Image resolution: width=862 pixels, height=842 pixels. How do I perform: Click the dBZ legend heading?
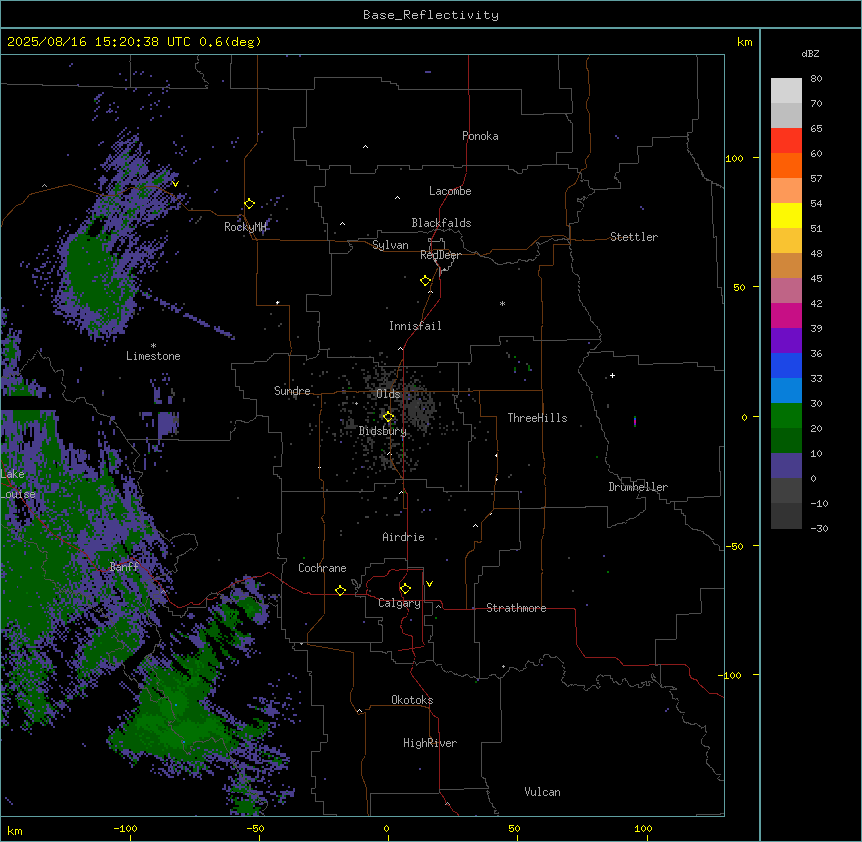(x=810, y=53)
